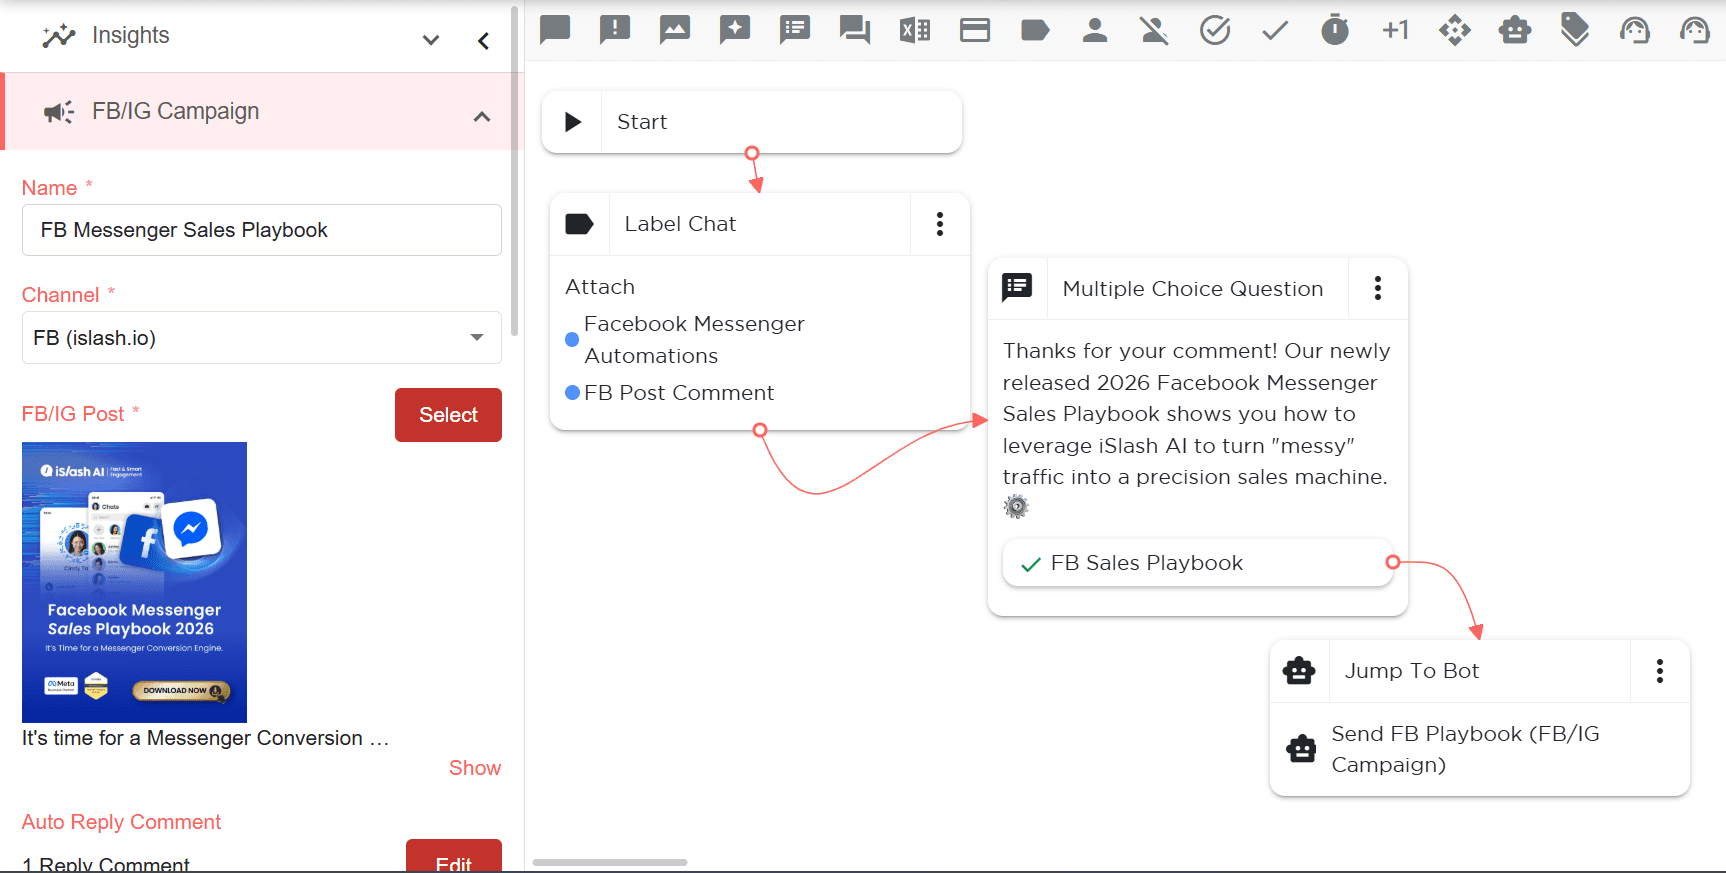Add the circled checkmark node
The width and height of the screenshot is (1726, 873).
[x=1215, y=30]
